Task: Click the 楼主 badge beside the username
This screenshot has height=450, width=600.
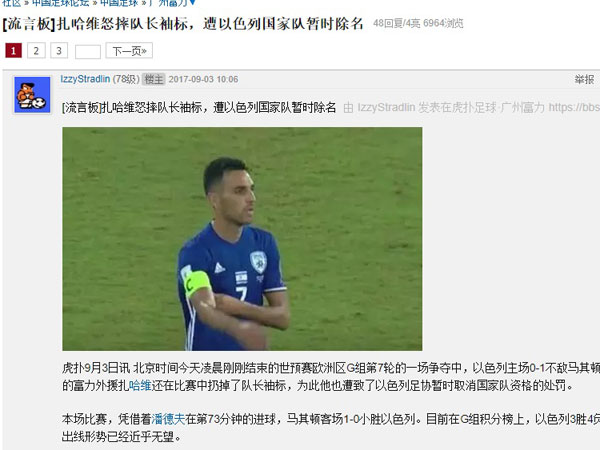Action: point(153,79)
